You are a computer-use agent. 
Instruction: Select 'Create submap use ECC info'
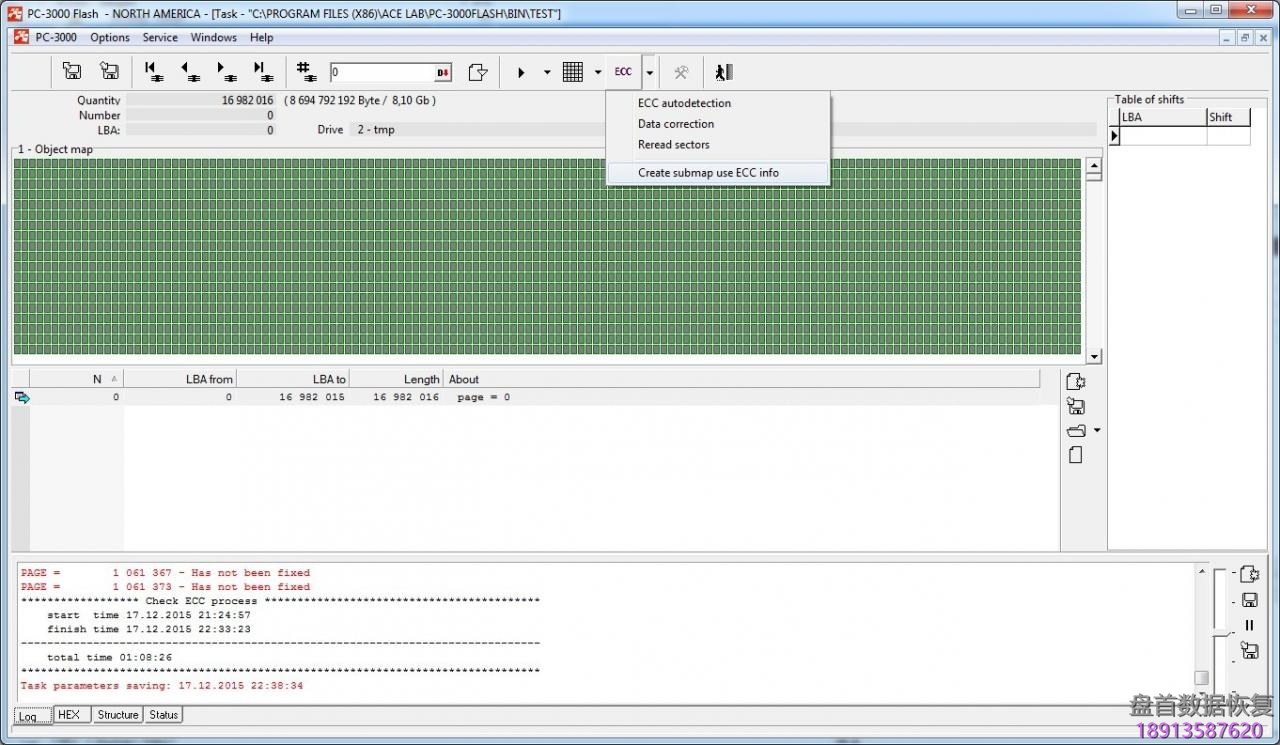point(708,173)
